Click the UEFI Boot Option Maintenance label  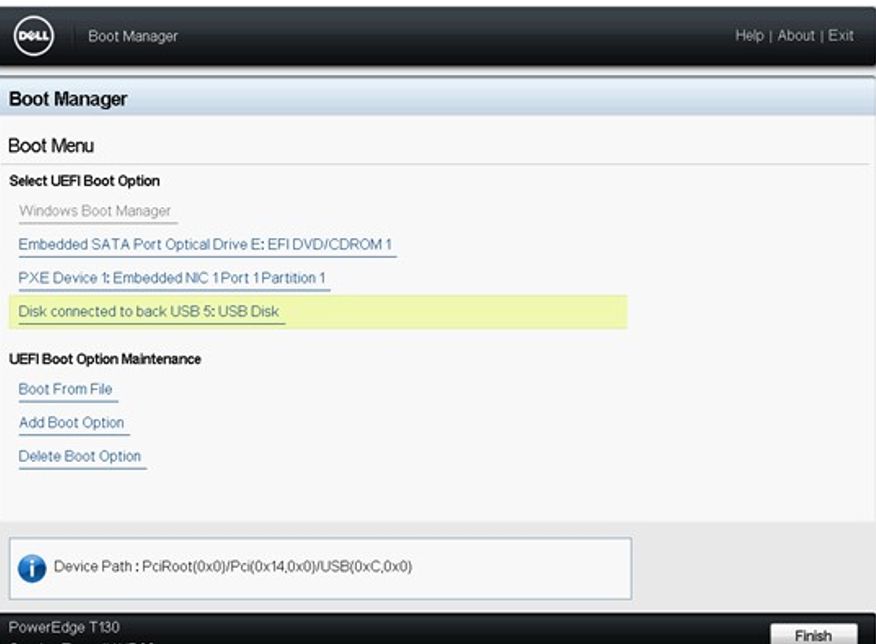pyautogui.click(x=105, y=359)
